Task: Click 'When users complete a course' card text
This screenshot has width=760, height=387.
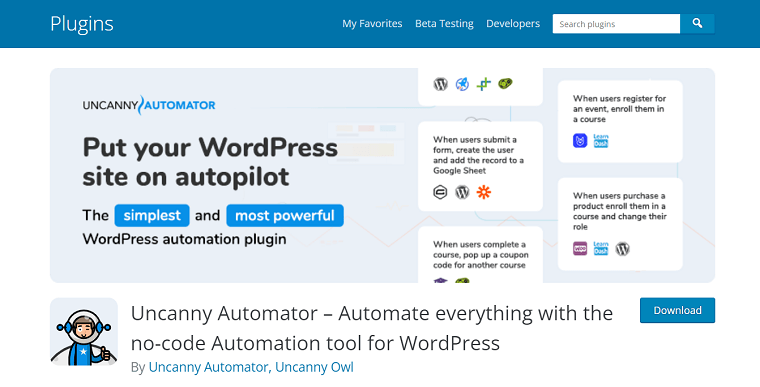Action: tap(480, 255)
